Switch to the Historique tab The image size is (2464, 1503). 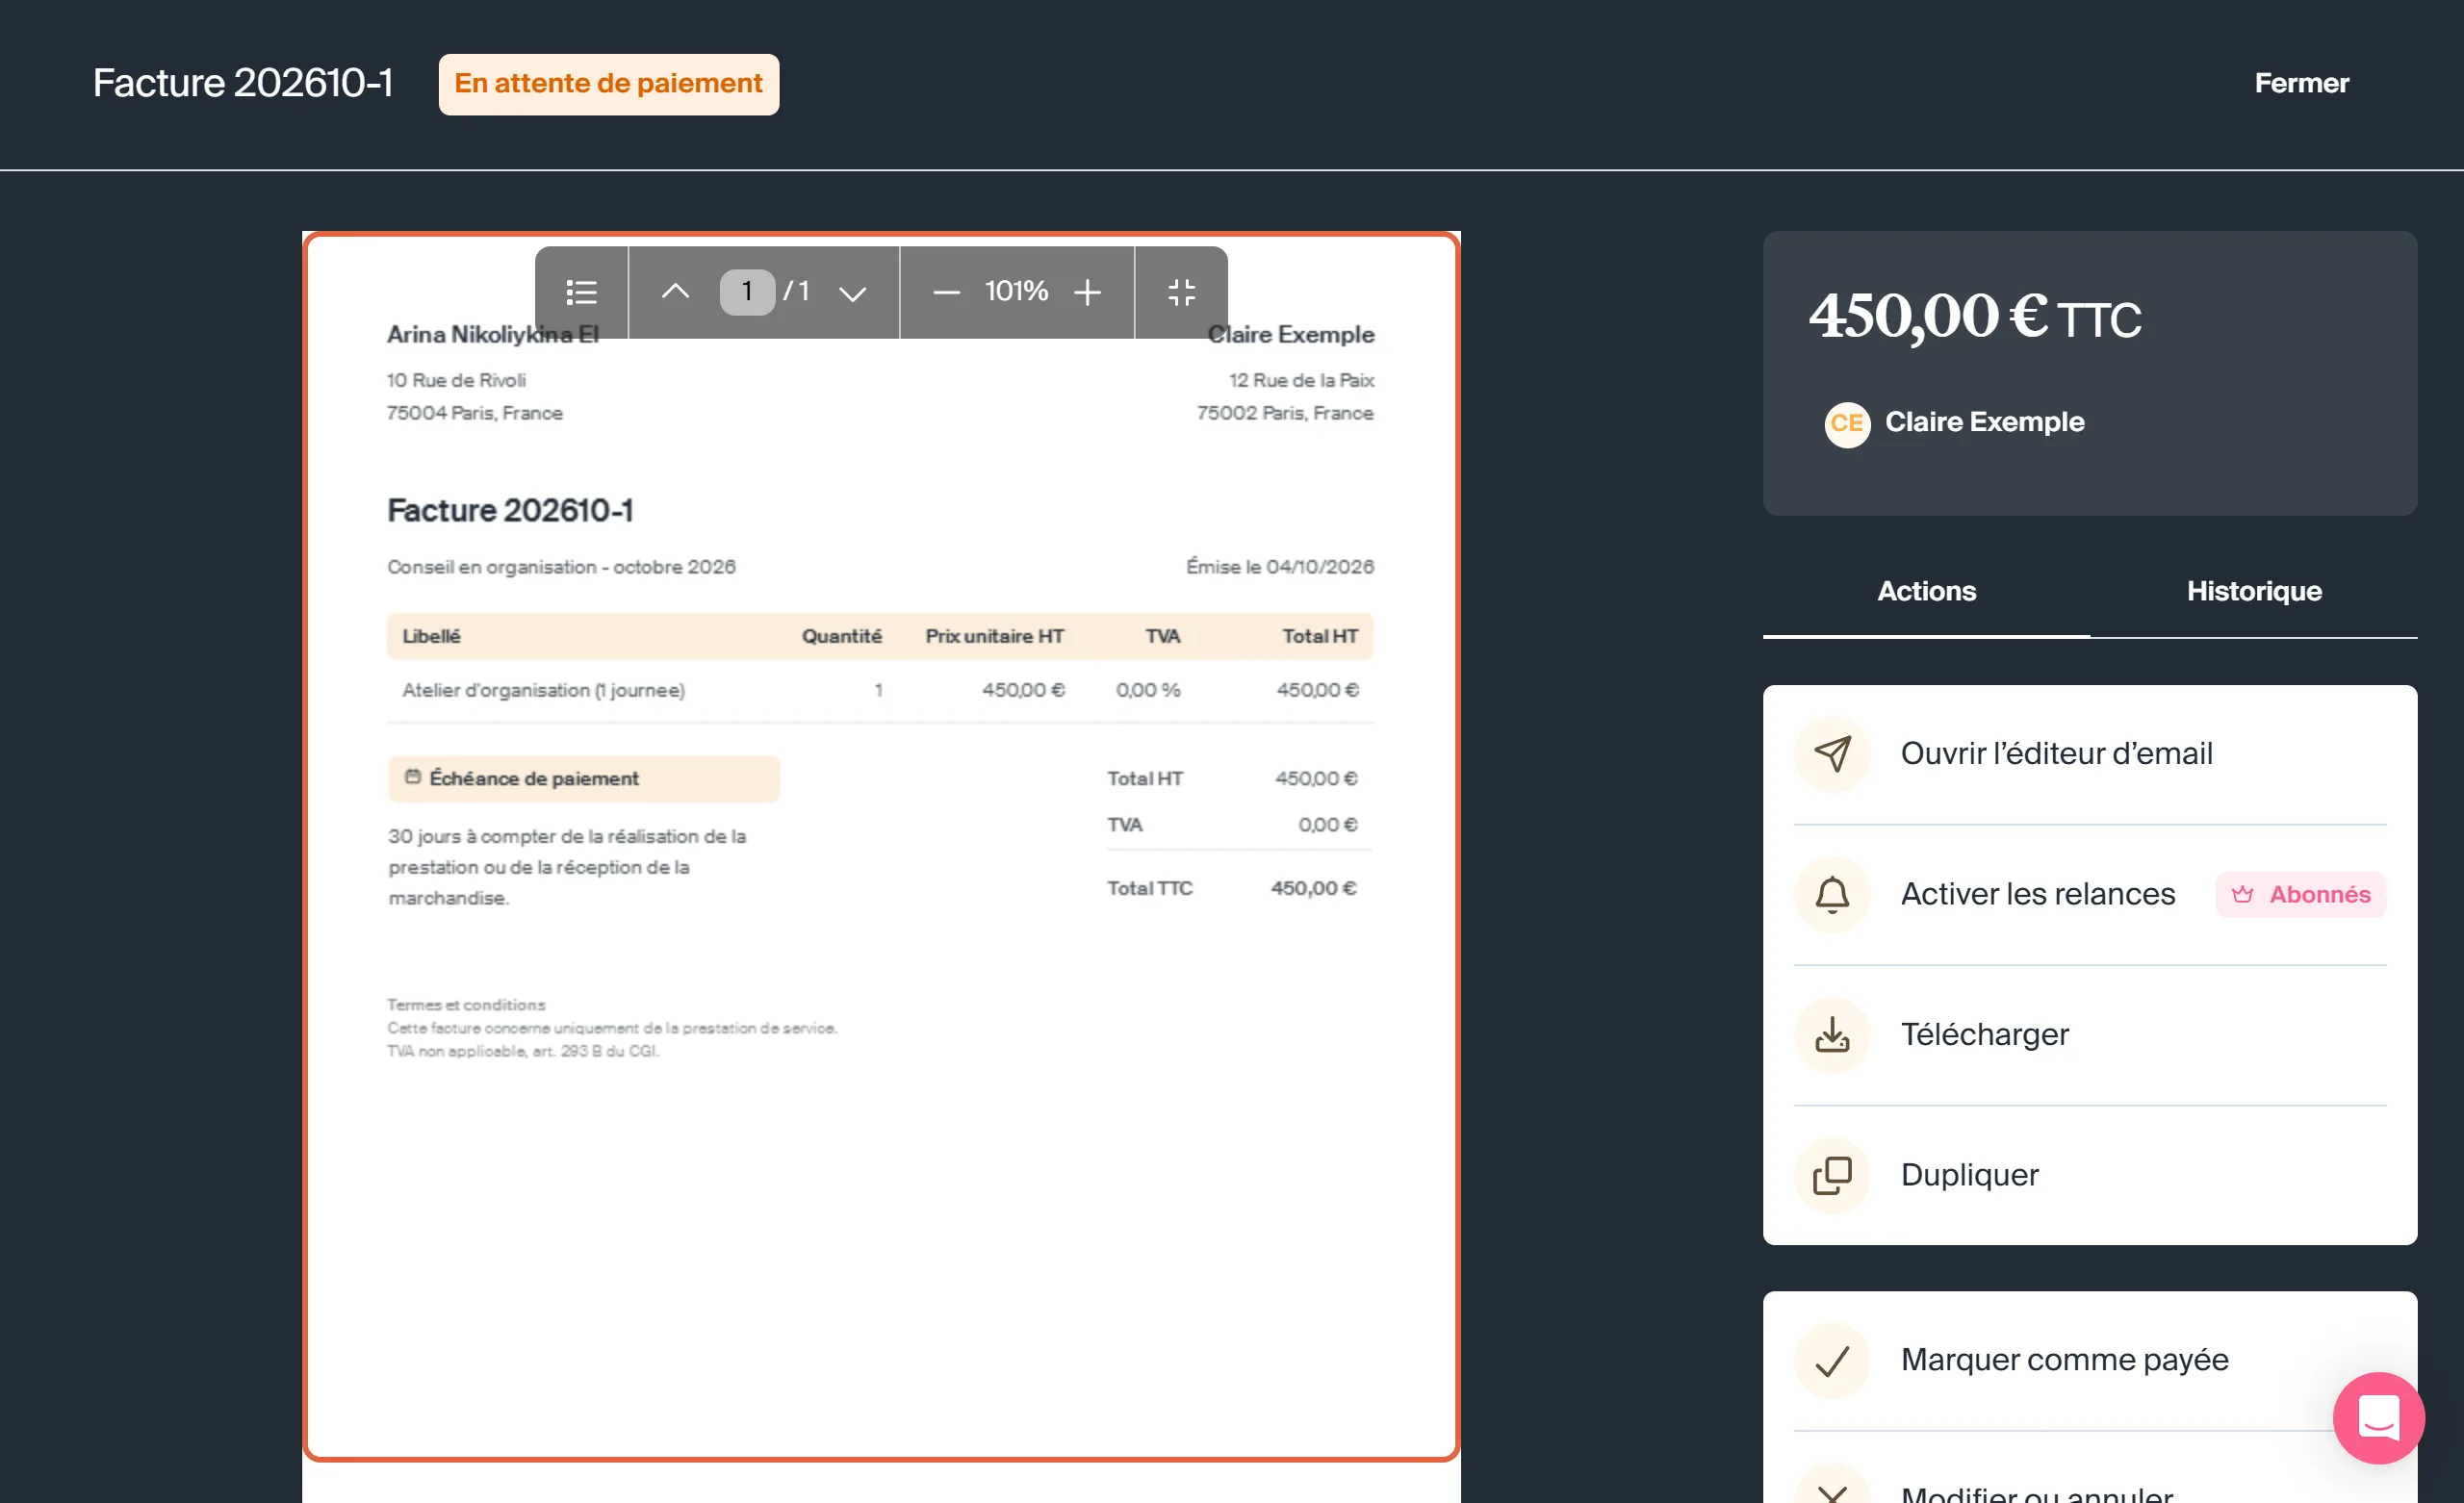coord(2253,591)
